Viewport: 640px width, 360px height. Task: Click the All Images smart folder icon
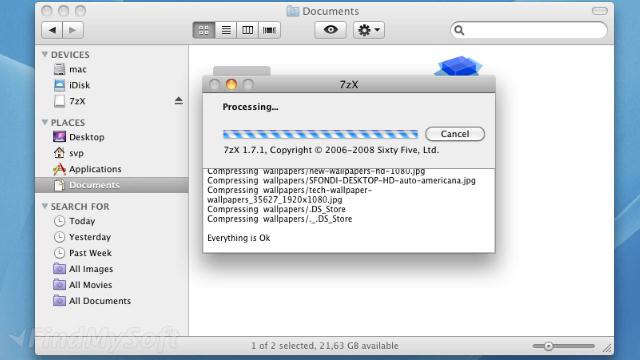click(x=59, y=269)
